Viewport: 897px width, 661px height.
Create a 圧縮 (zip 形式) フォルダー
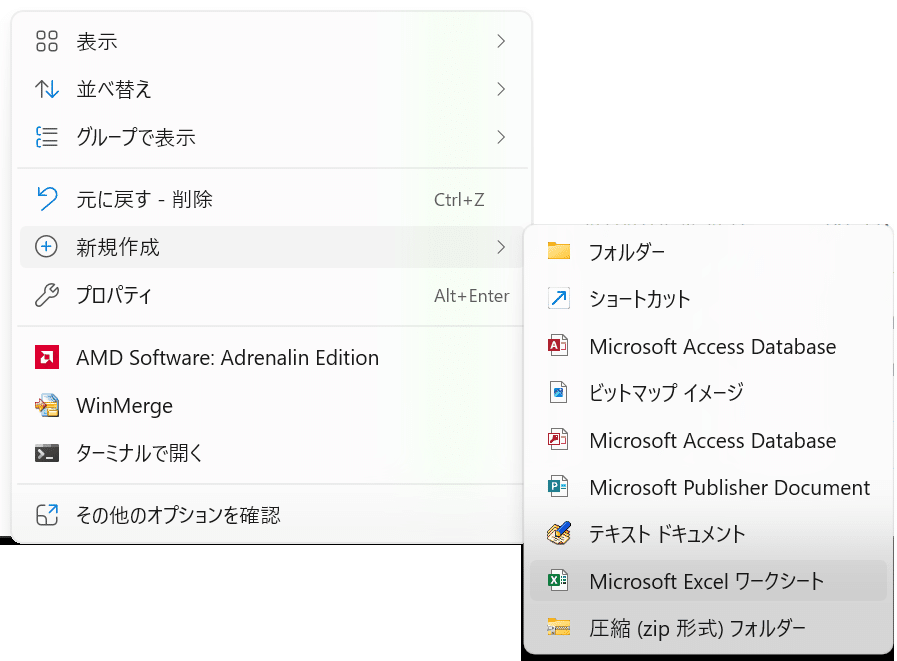(708, 627)
